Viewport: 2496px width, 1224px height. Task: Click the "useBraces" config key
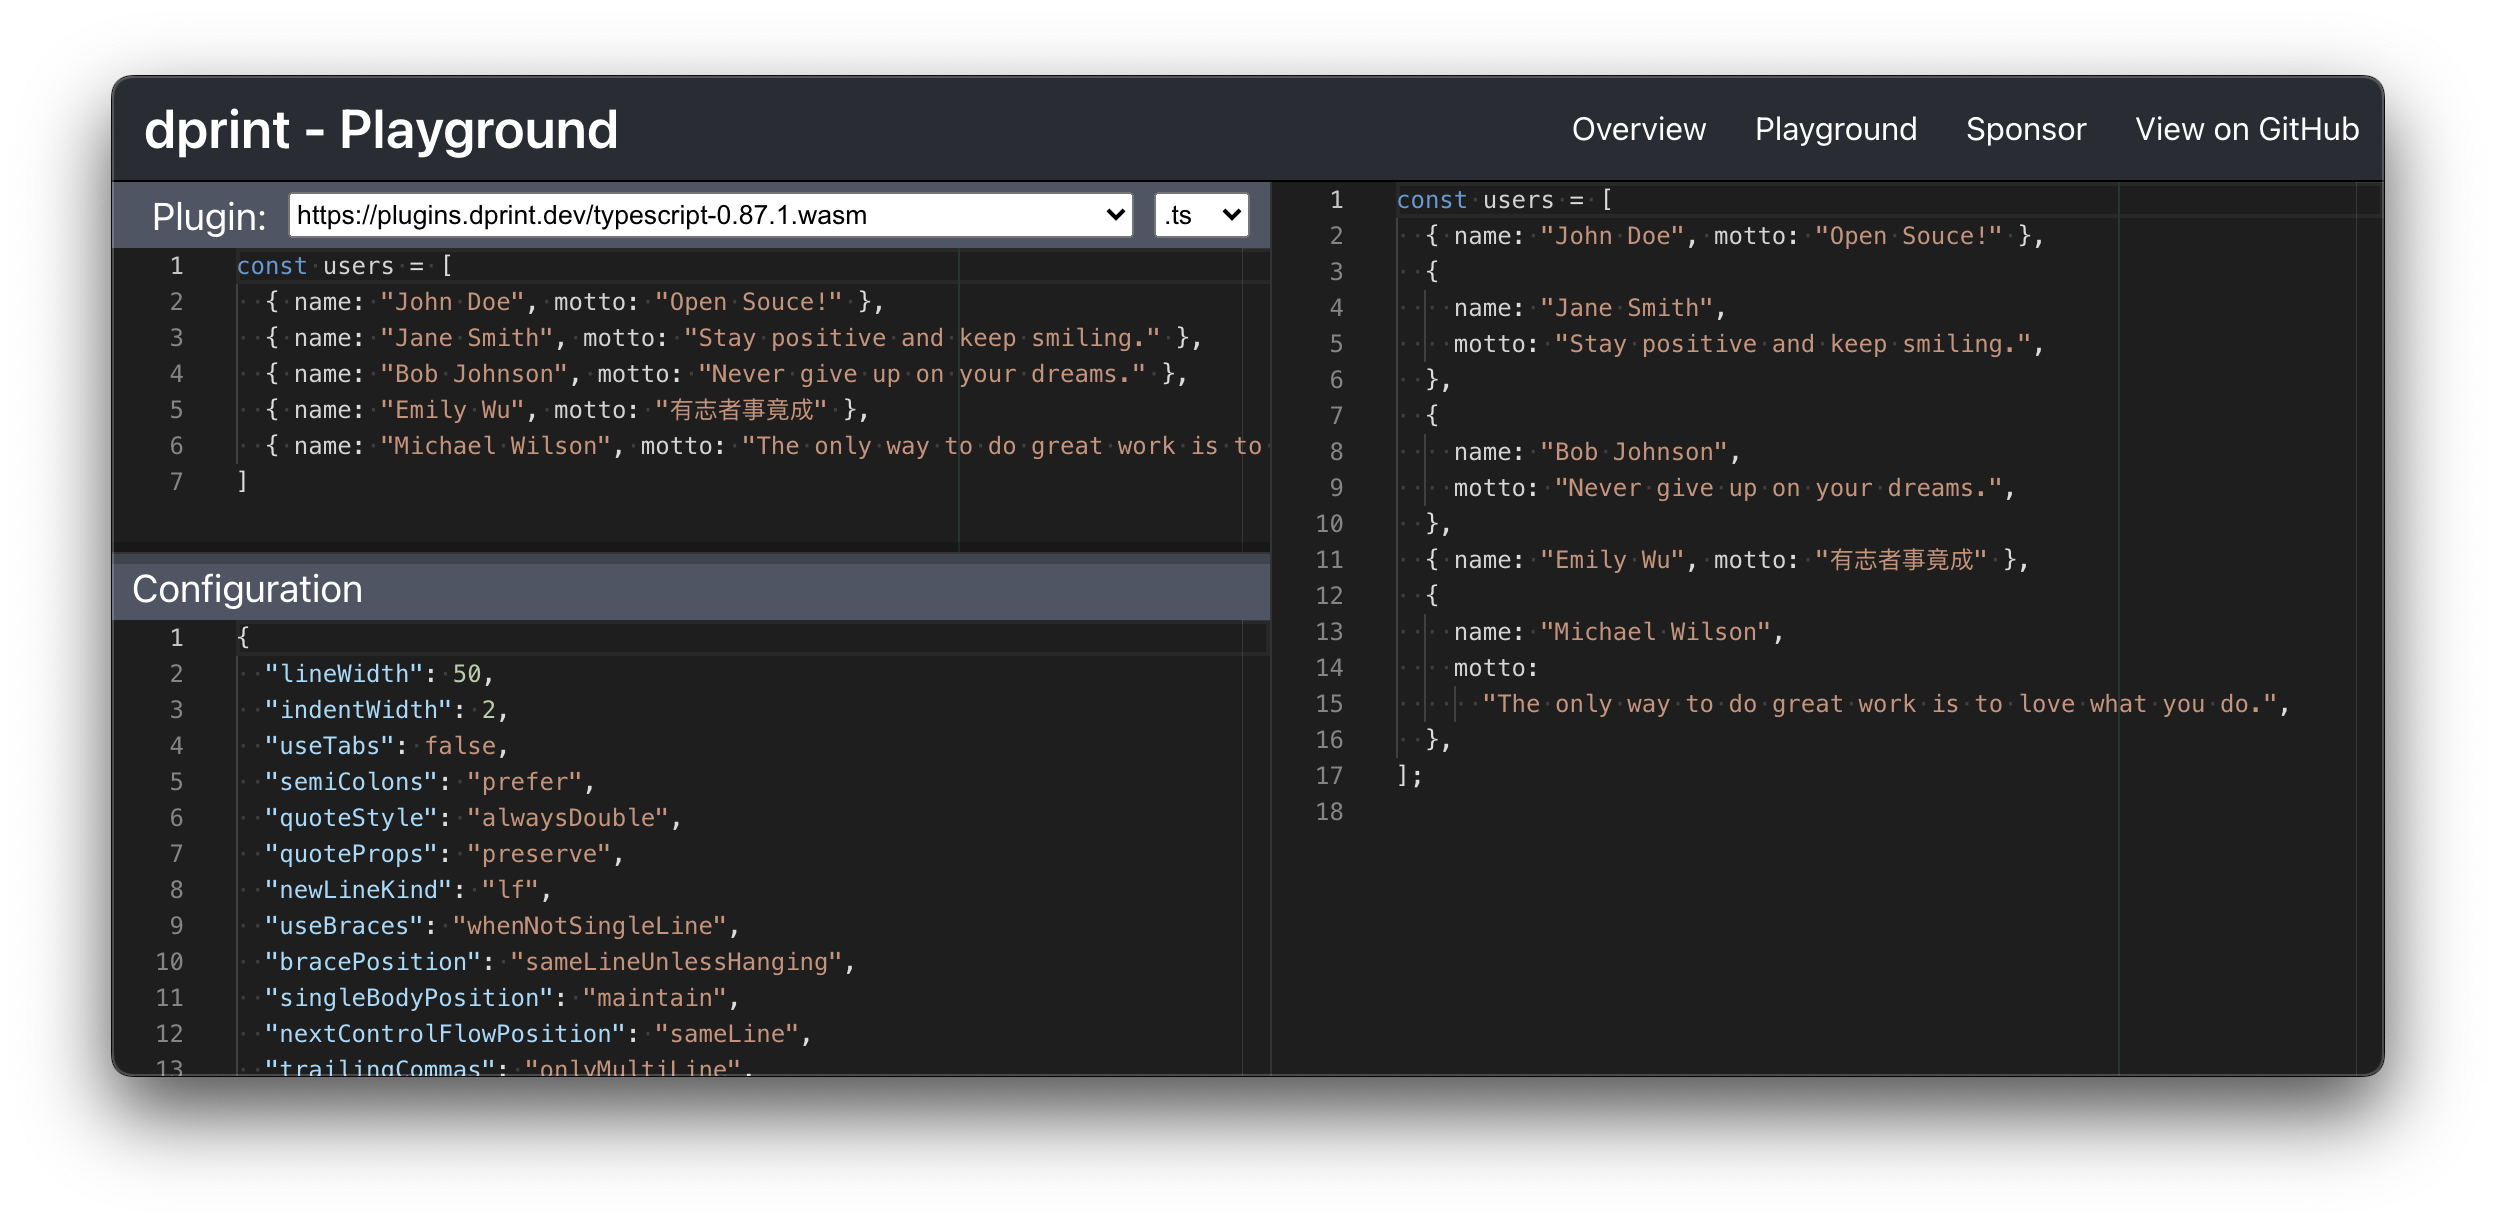[x=344, y=926]
